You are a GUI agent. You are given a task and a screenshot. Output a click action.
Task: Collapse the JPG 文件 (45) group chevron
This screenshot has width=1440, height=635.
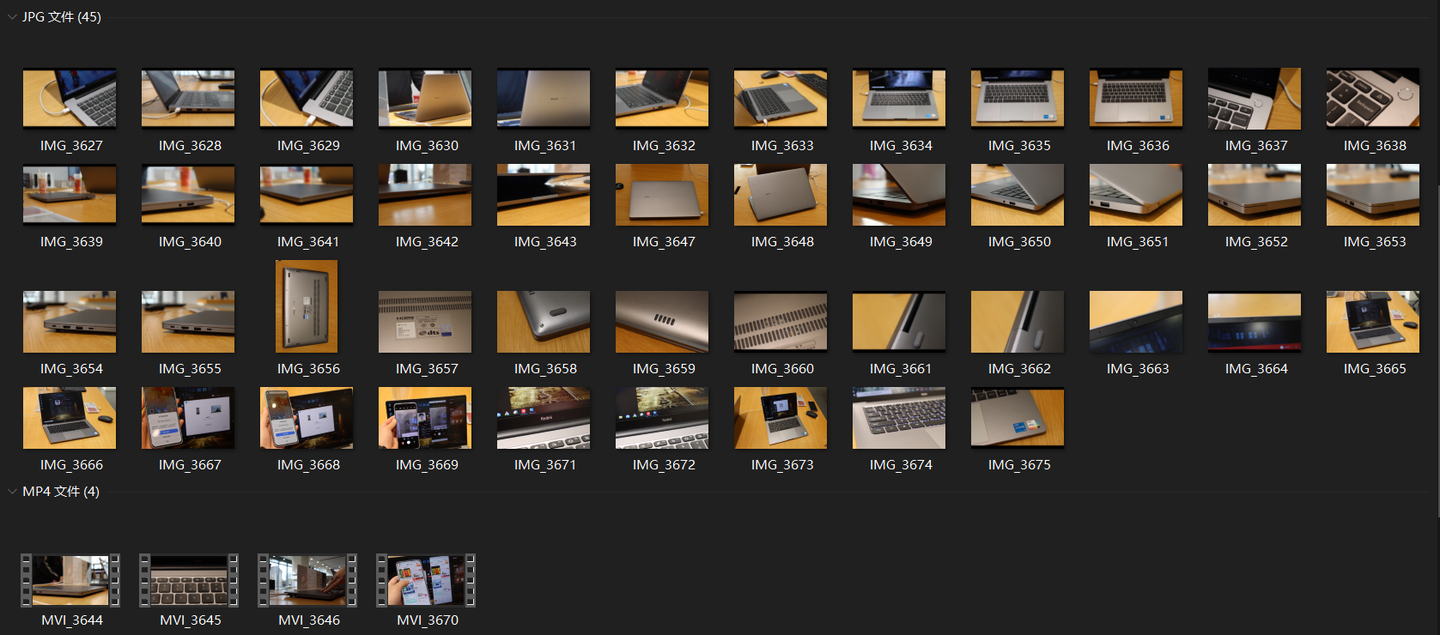(x=12, y=17)
